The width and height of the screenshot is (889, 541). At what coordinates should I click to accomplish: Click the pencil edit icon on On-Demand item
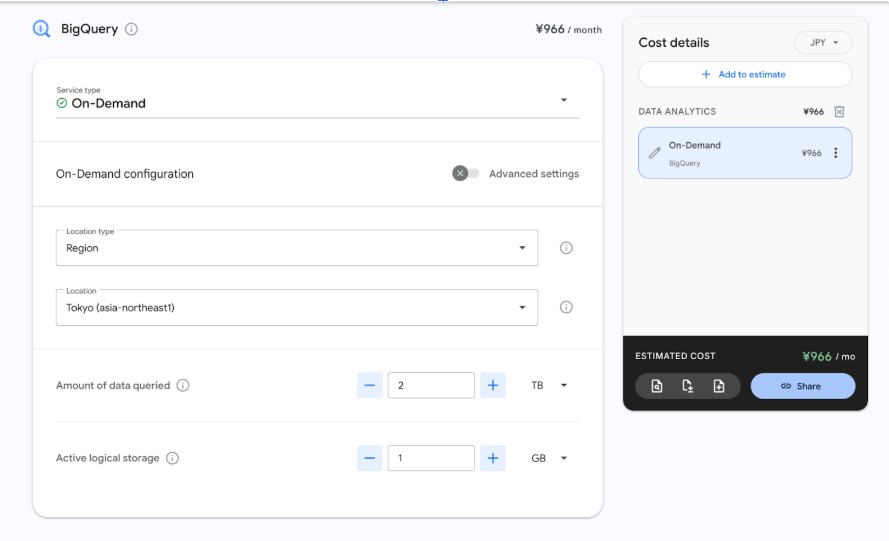coord(655,153)
